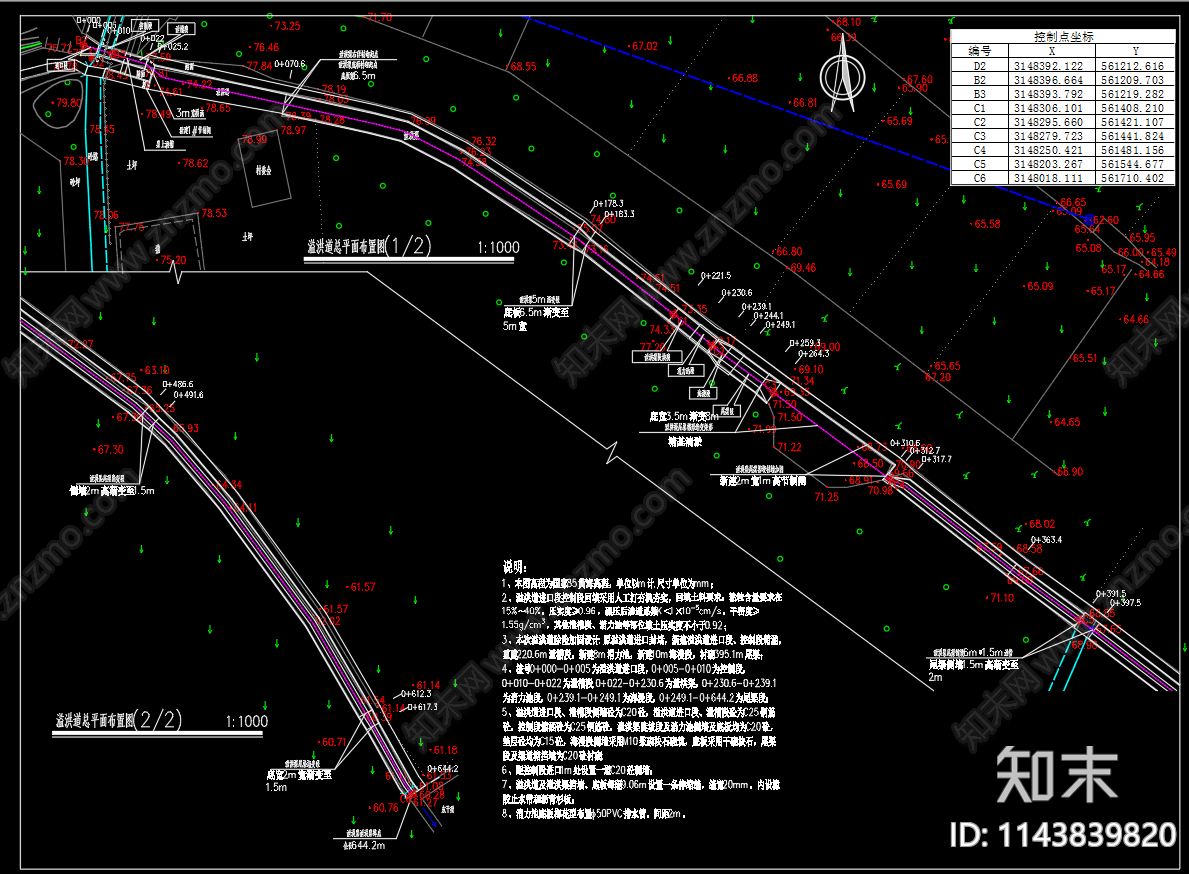
Task: Click X value "3148295.660" in the table
Action: (1049, 122)
